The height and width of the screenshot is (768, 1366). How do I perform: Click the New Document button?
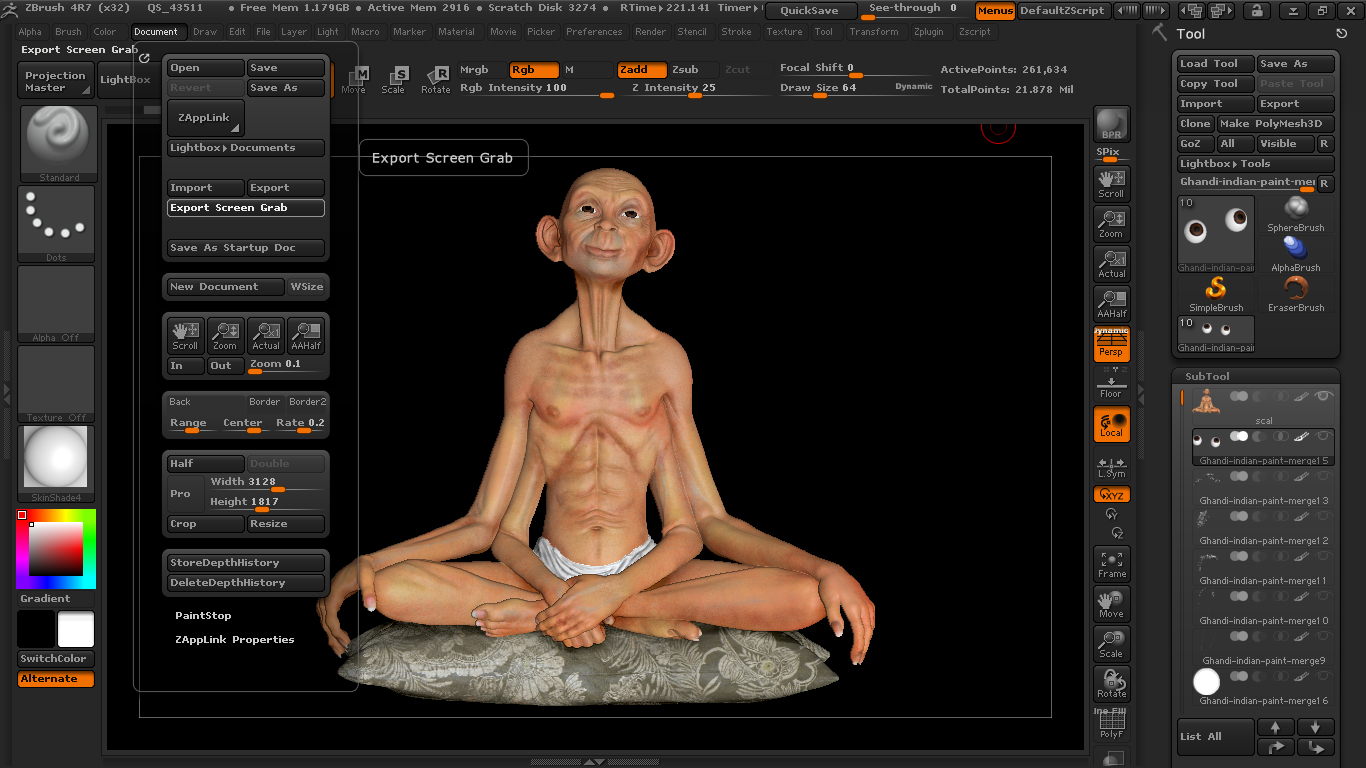click(x=226, y=287)
